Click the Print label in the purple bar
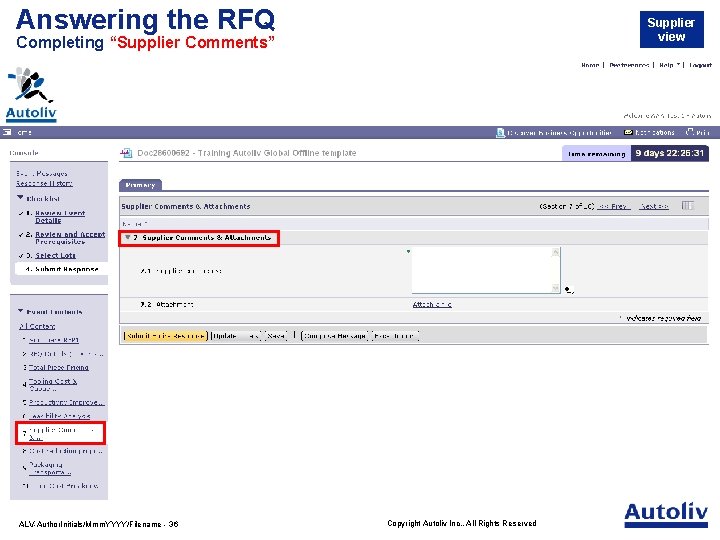The image size is (720, 540). [703, 132]
